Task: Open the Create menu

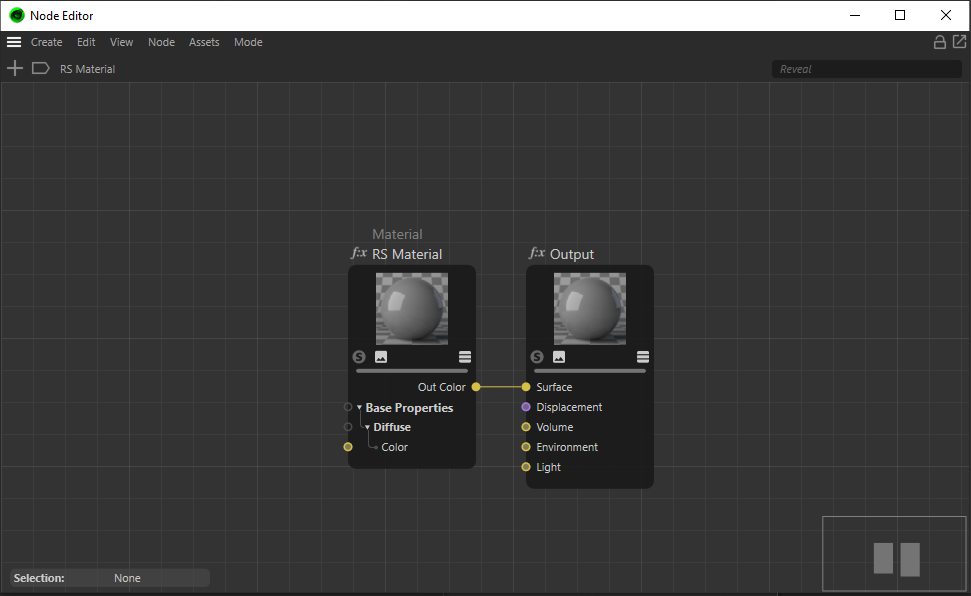Action: click(46, 42)
